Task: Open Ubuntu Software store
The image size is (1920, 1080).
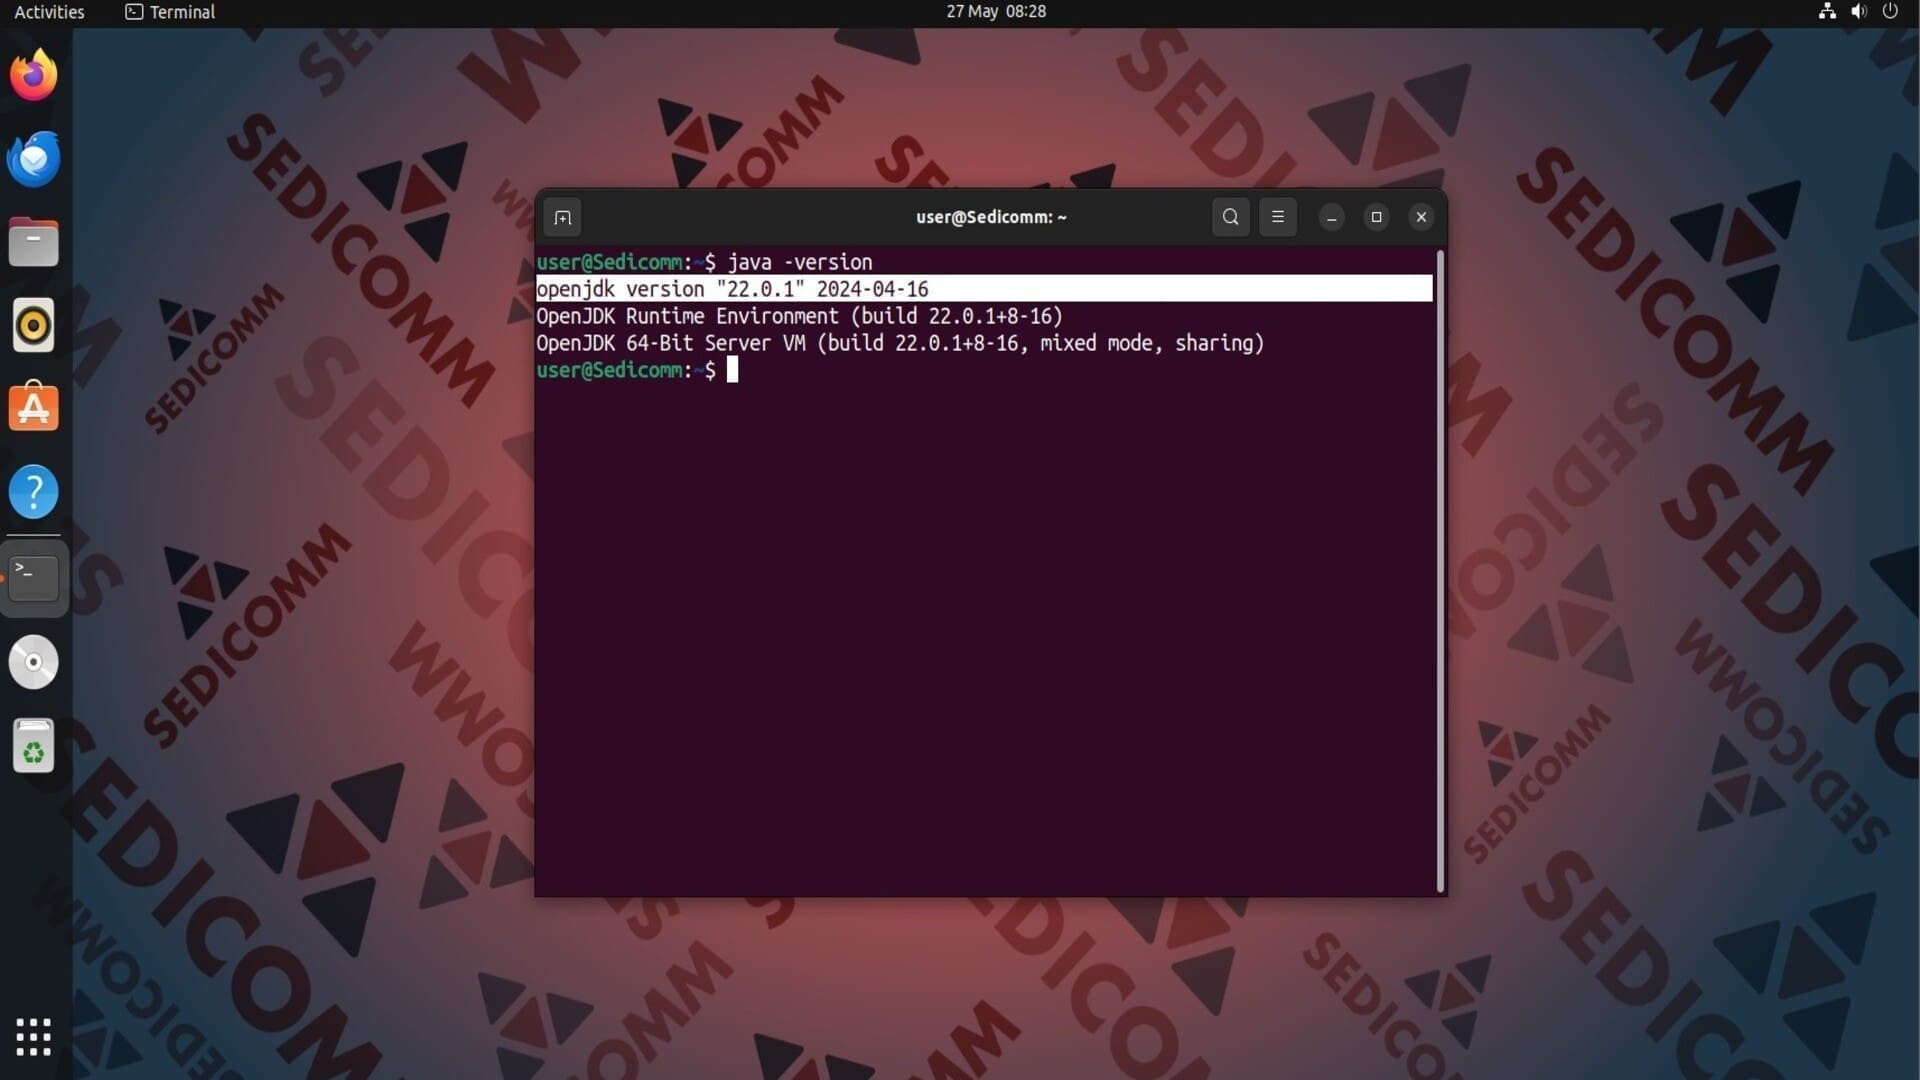Action: (x=34, y=409)
